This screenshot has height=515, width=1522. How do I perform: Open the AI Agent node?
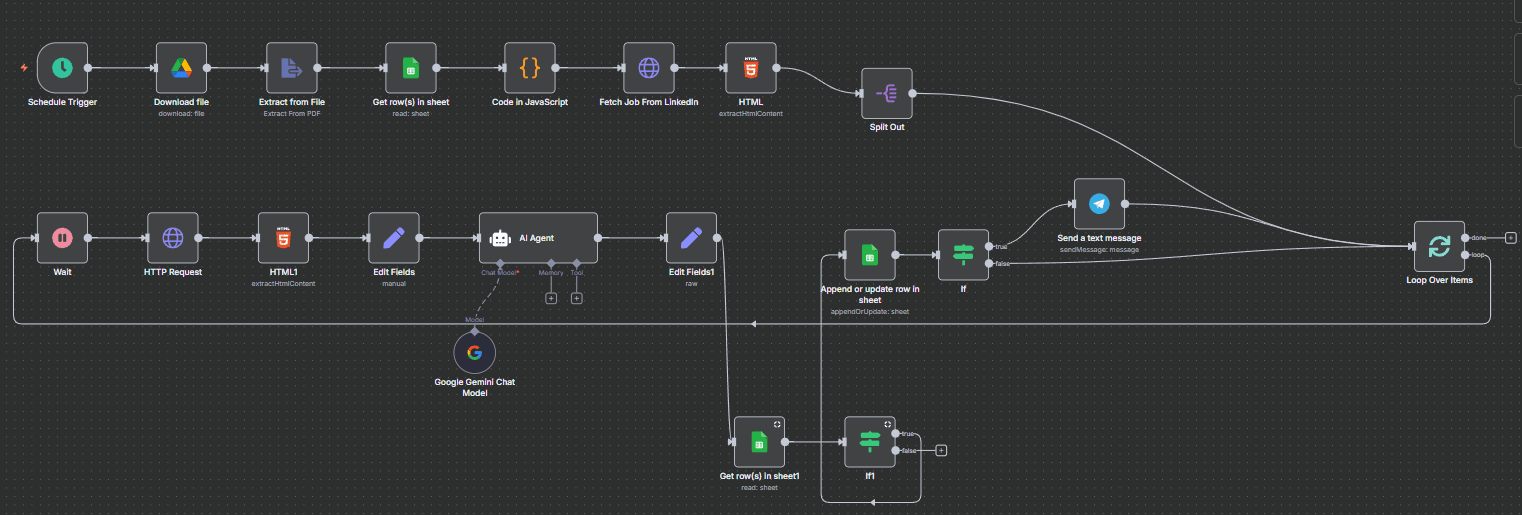tap(538, 238)
